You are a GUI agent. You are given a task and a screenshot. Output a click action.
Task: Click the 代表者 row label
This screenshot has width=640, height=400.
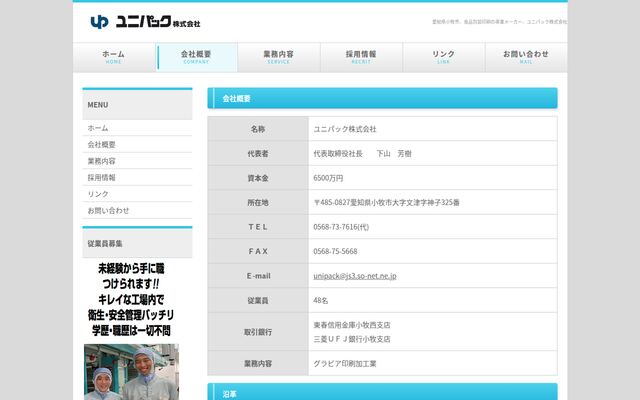[x=258, y=153]
